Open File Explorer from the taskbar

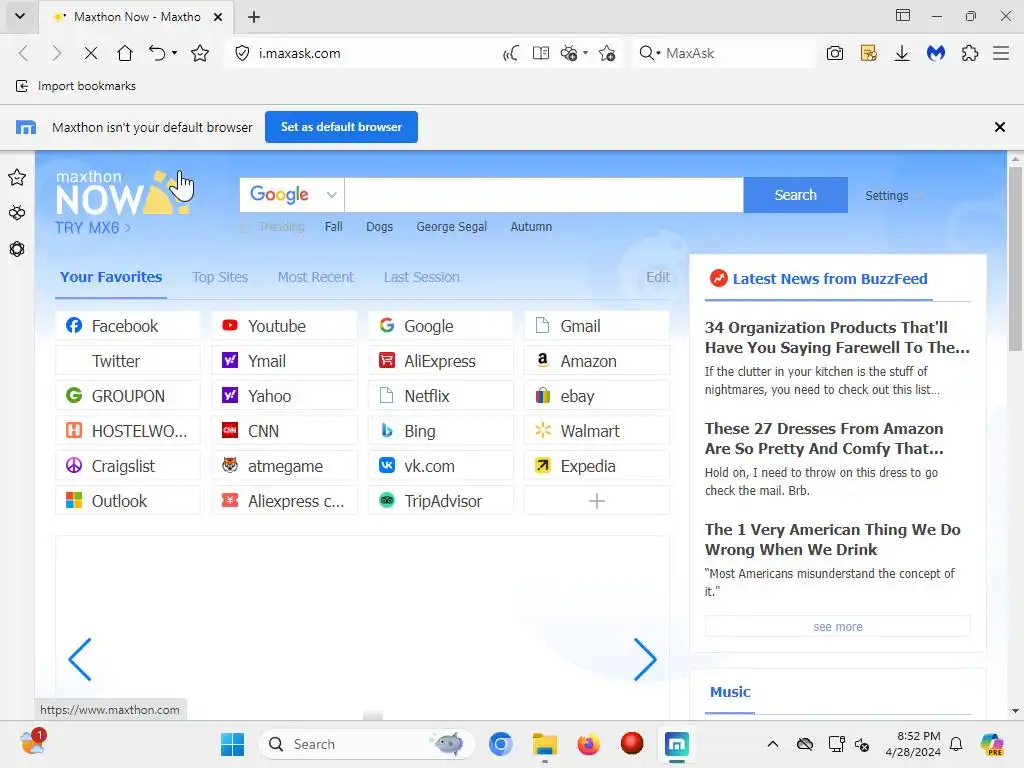point(545,744)
